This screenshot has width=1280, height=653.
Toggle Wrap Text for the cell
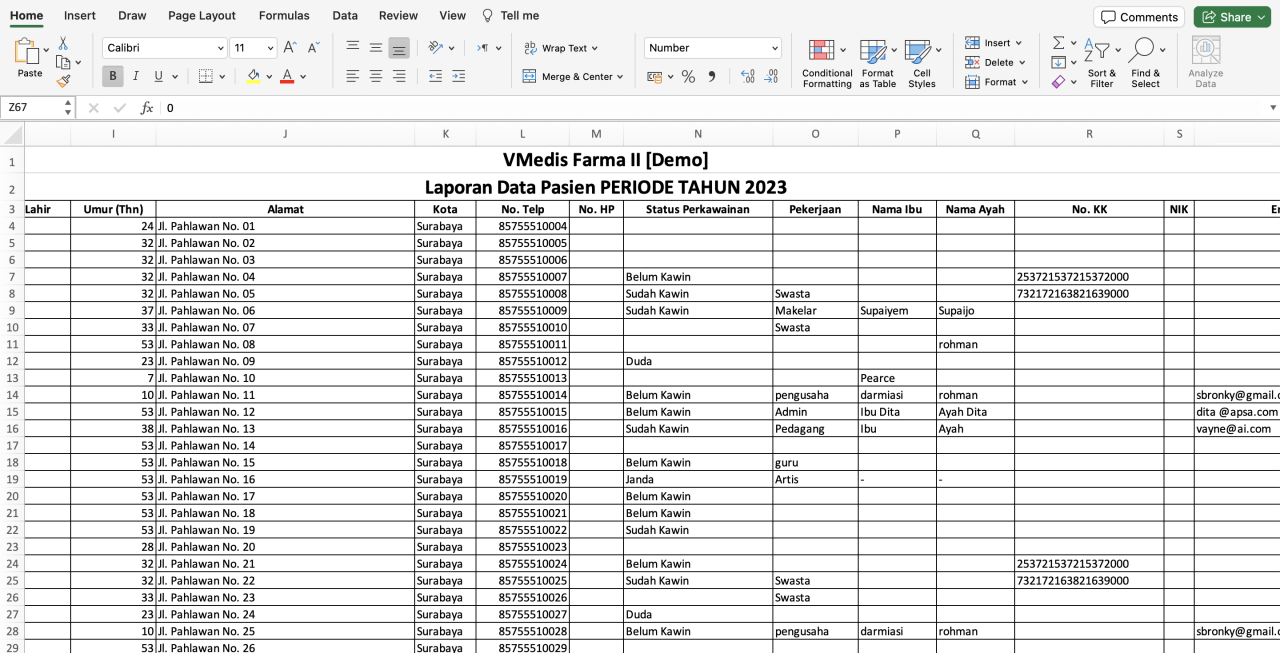pyautogui.click(x=556, y=48)
